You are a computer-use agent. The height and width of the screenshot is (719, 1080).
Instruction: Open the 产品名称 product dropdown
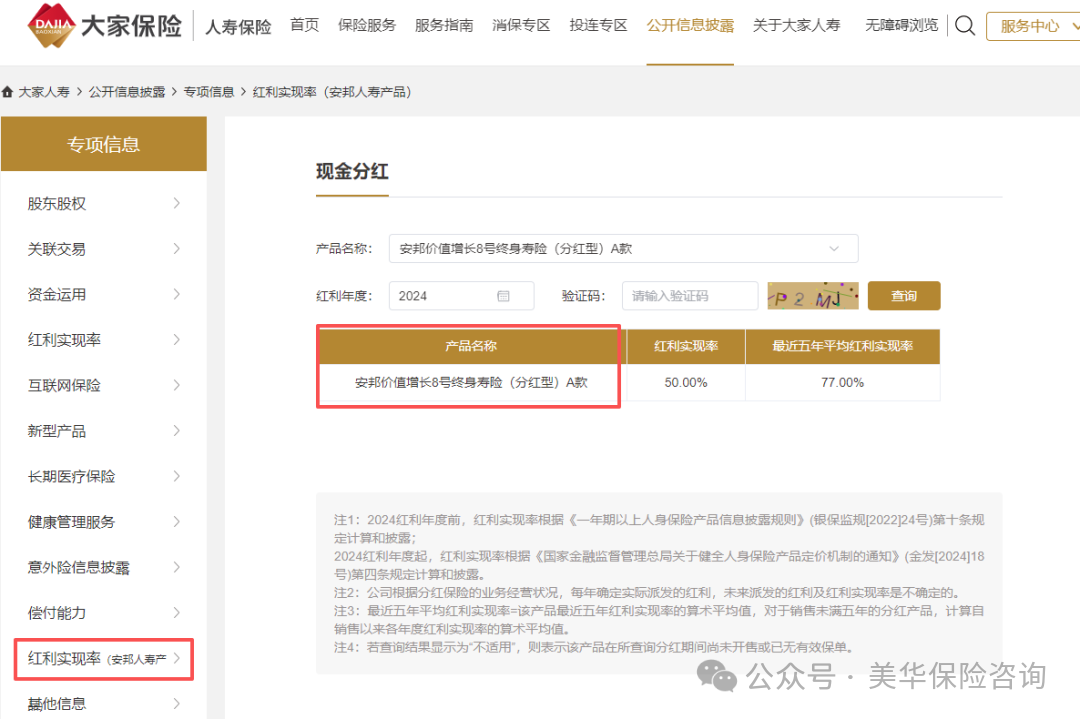pos(623,249)
